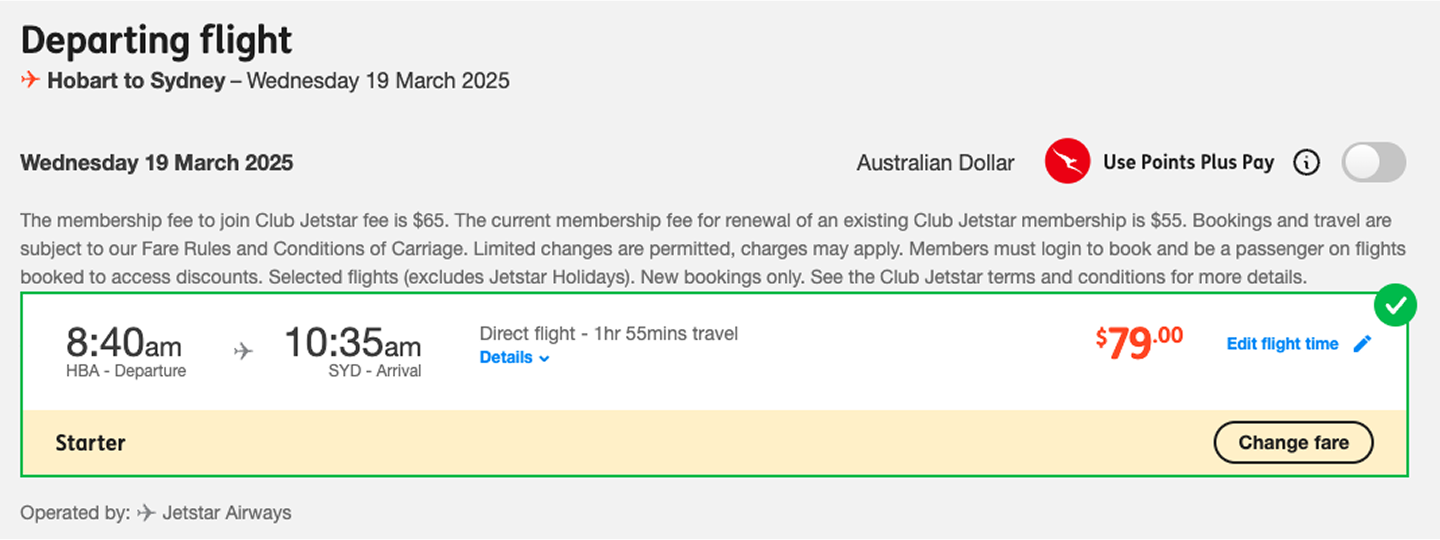Open the Details link for the direct flight

pyautogui.click(x=506, y=357)
